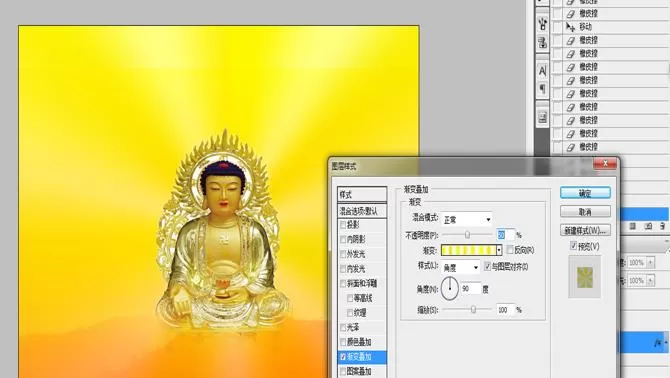
Task: Click the angle field showing 90
Action: click(470, 289)
